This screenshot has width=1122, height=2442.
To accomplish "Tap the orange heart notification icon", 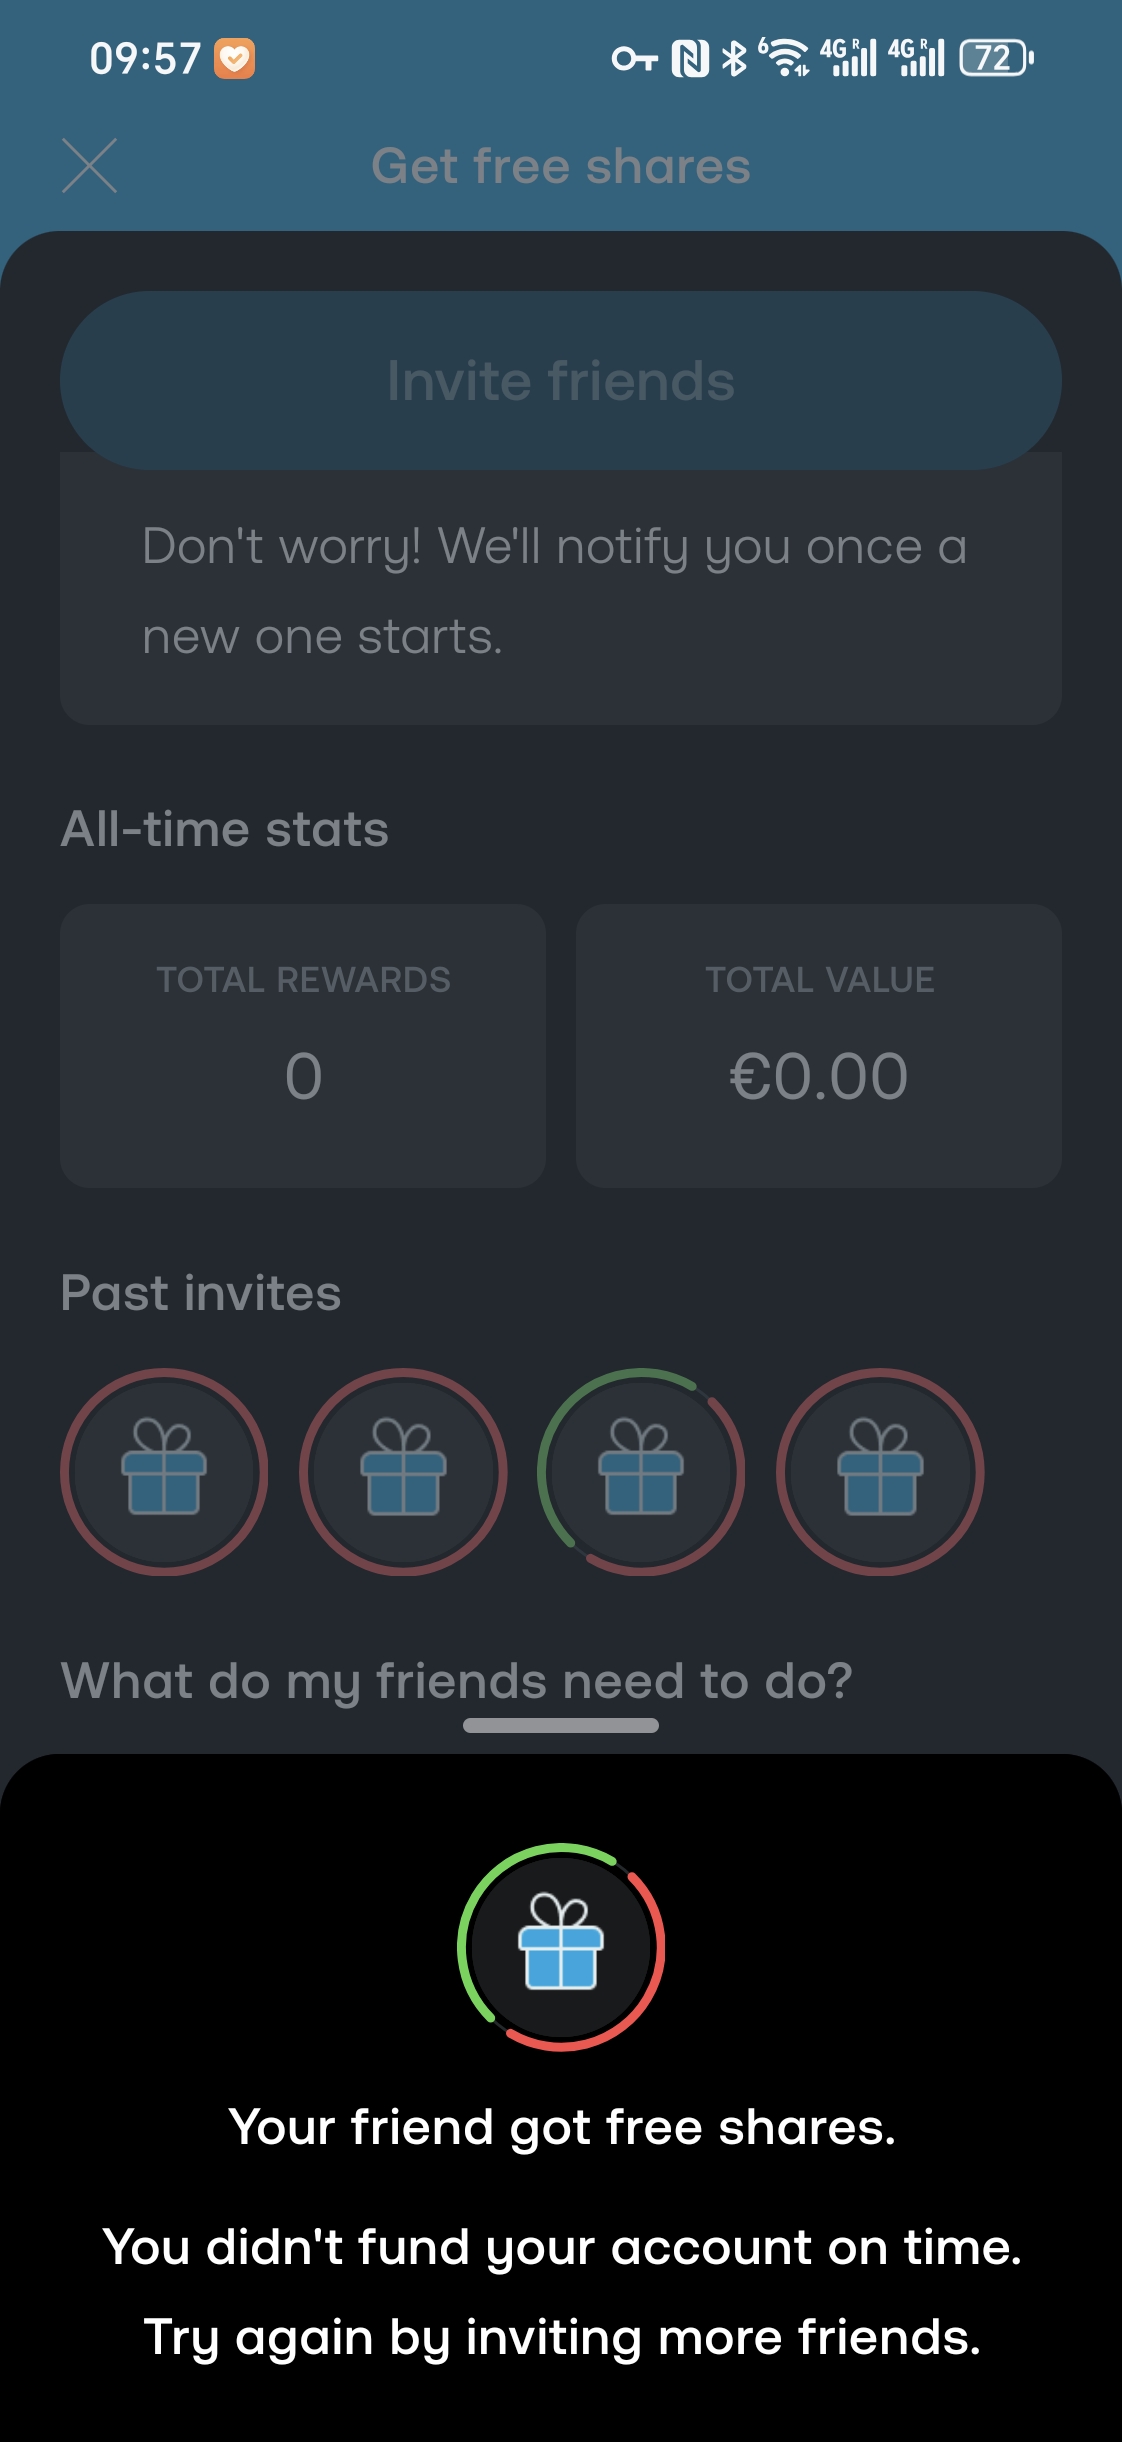I will [235, 59].
